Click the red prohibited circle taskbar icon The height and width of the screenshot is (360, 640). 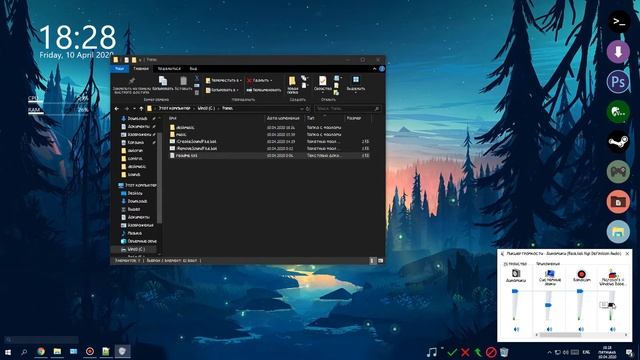(x=491, y=352)
